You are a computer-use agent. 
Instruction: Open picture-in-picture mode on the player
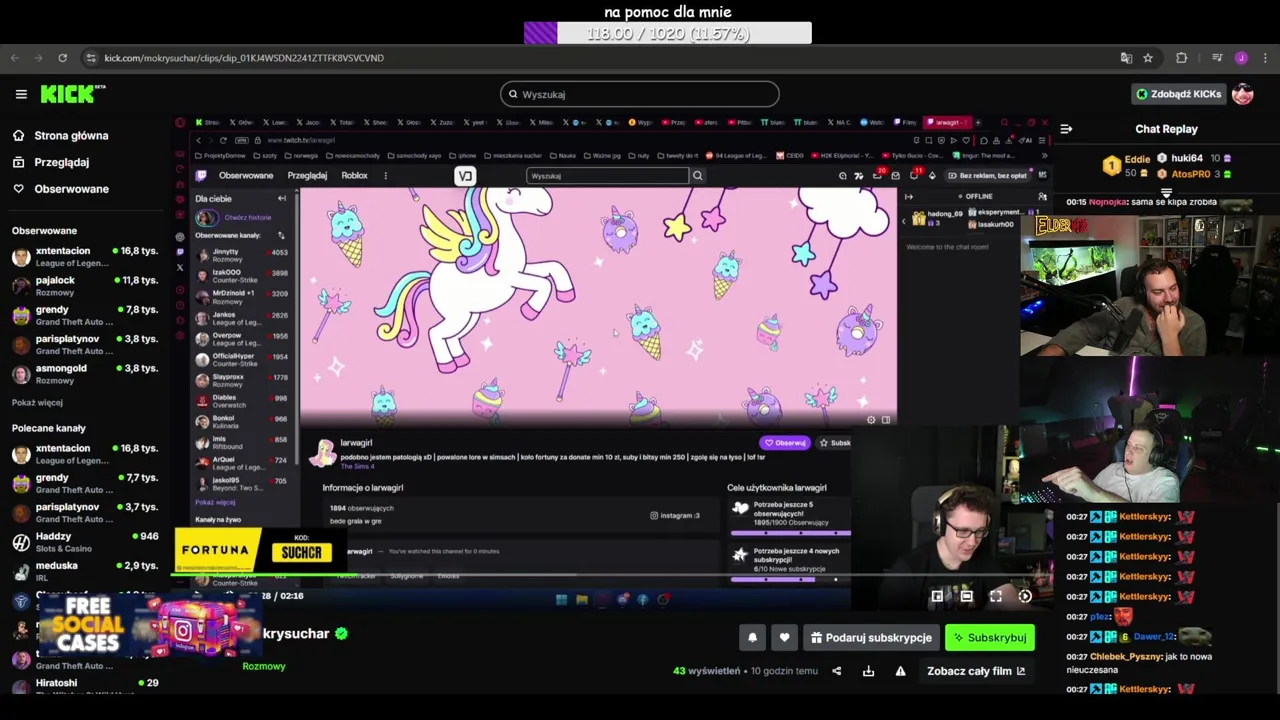(937, 596)
